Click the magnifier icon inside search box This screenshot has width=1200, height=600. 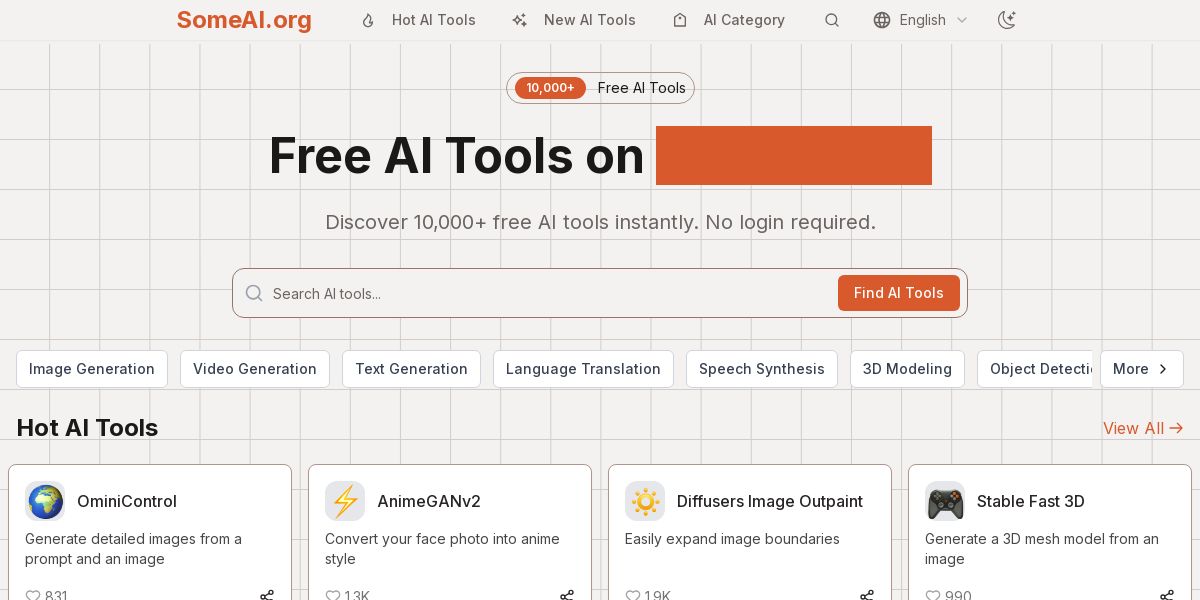click(x=254, y=293)
